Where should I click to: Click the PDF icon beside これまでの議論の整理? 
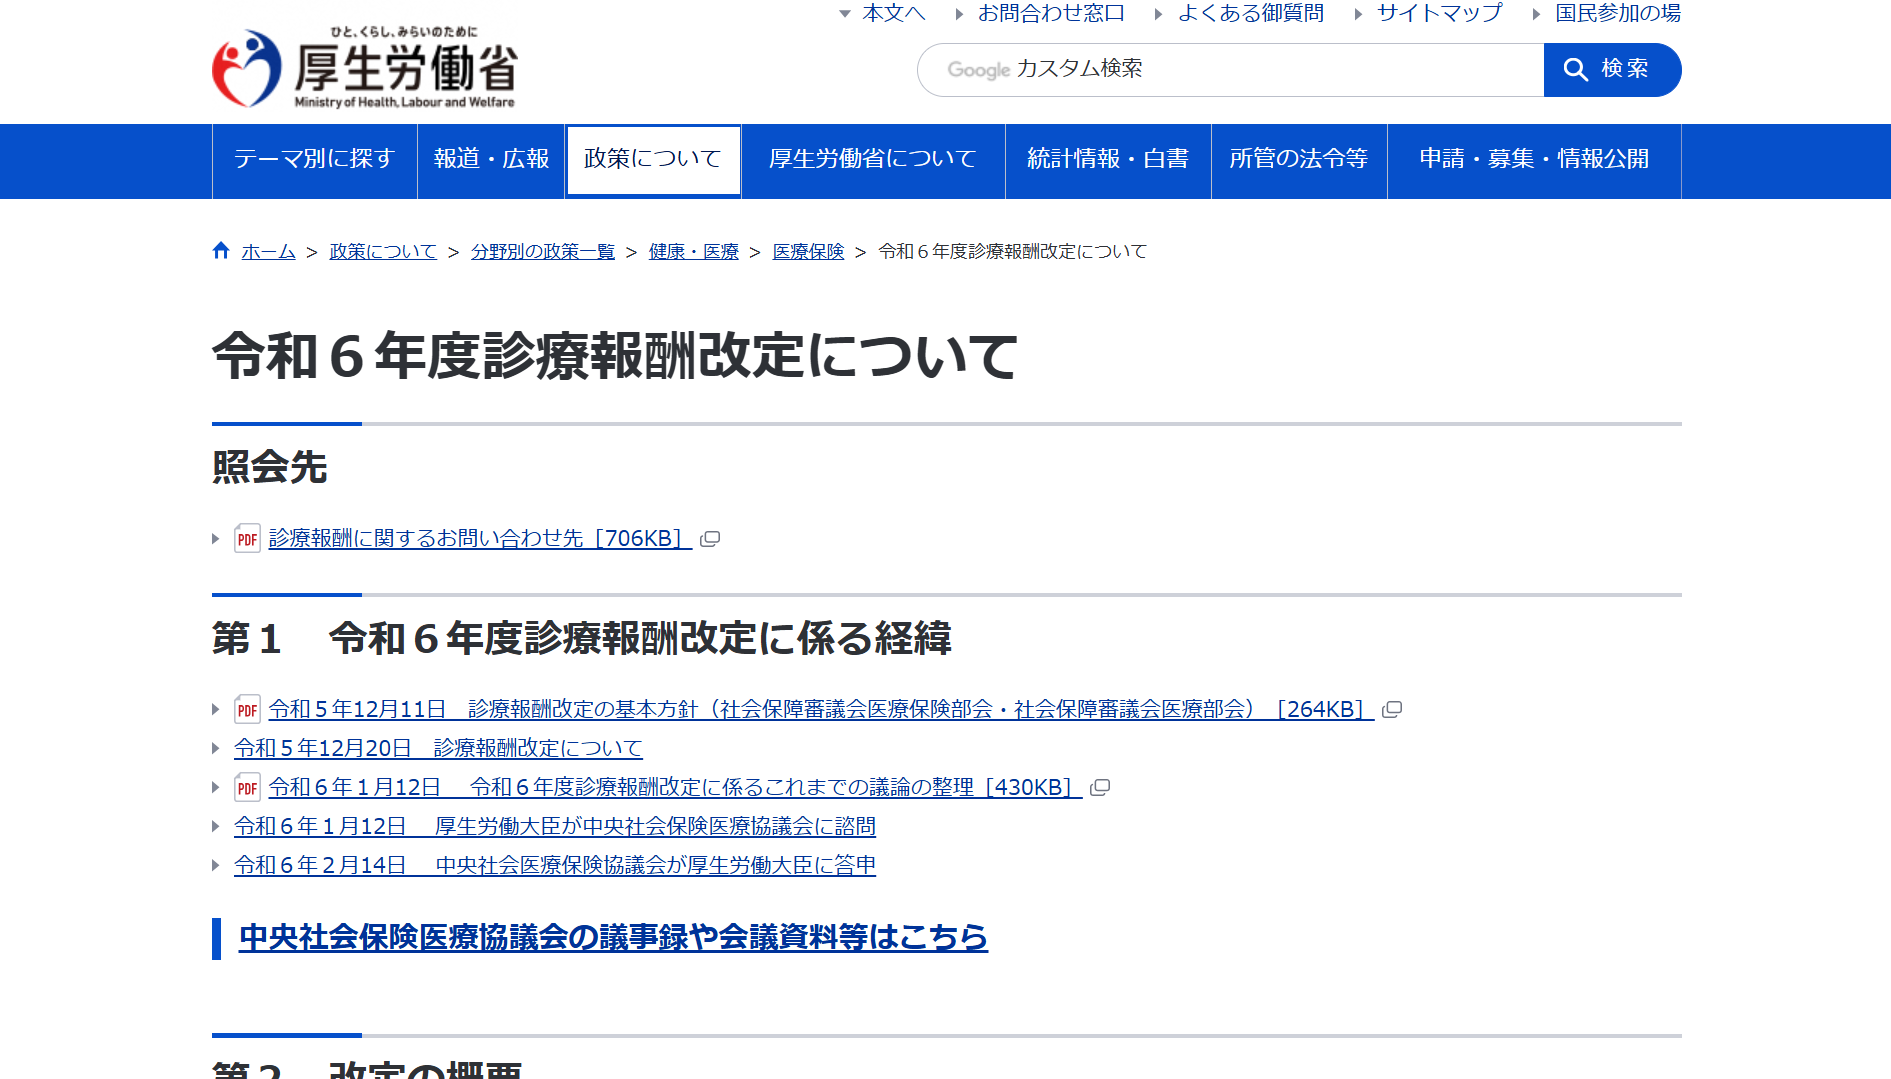[247, 787]
